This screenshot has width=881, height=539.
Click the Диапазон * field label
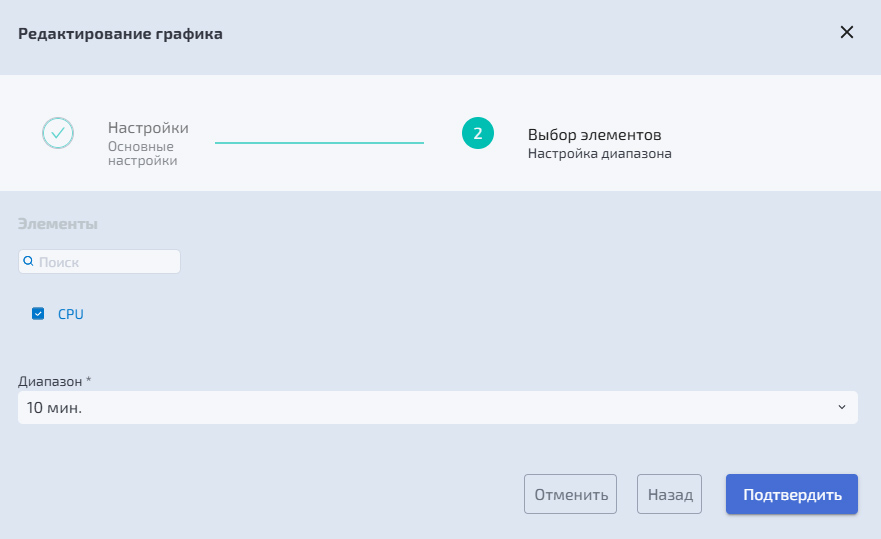click(55, 381)
